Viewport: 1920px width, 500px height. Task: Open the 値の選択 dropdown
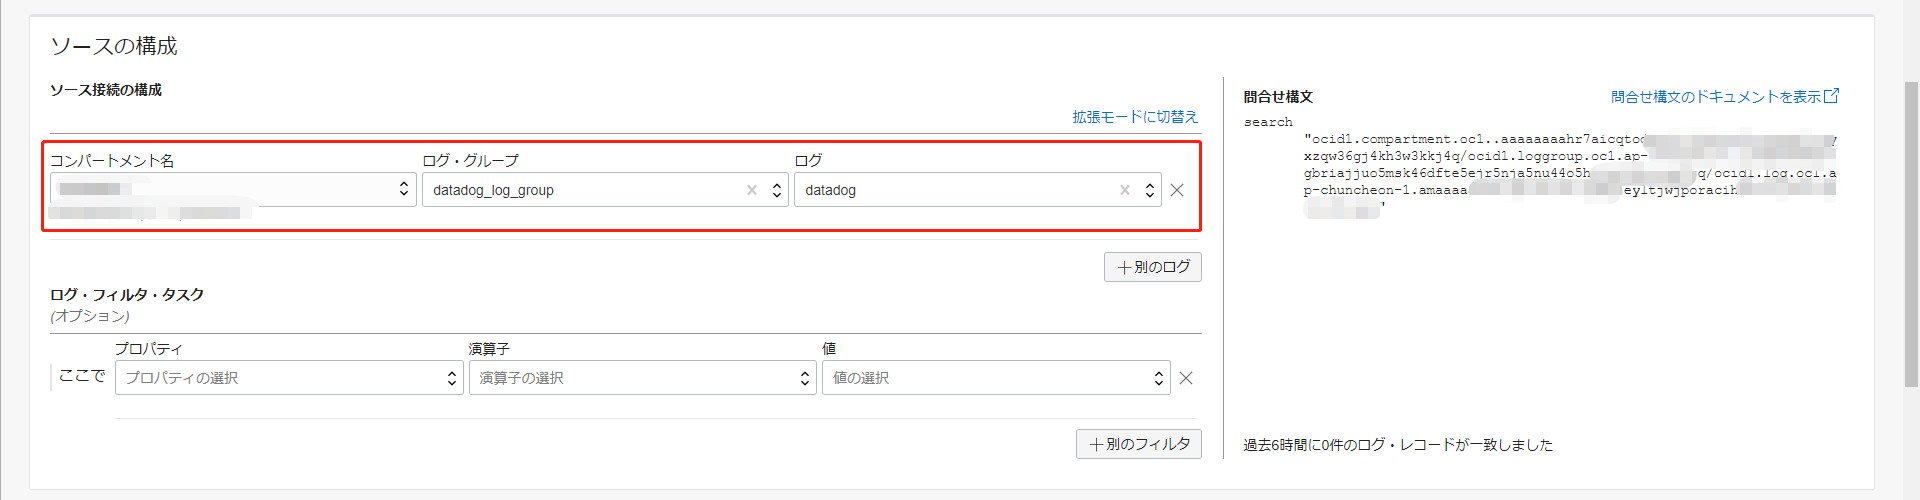pyautogui.click(x=995, y=378)
